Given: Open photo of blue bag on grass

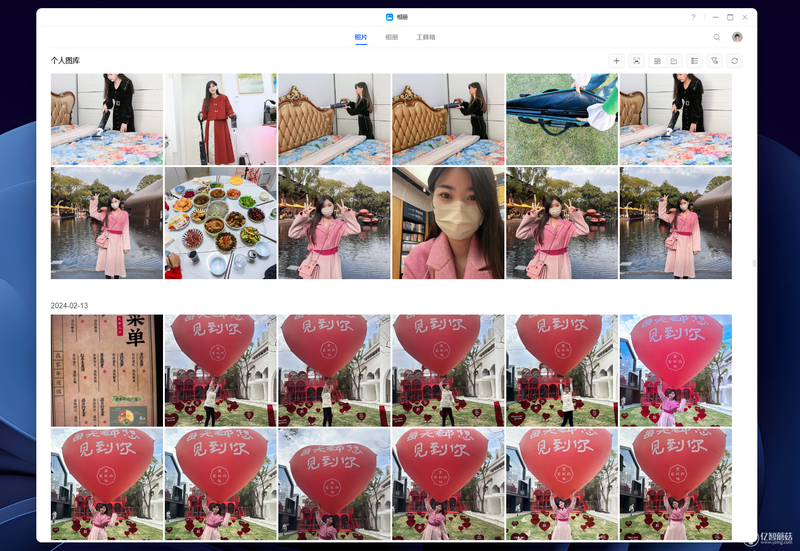Looking at the screenshot, I should tap(562, 119).
